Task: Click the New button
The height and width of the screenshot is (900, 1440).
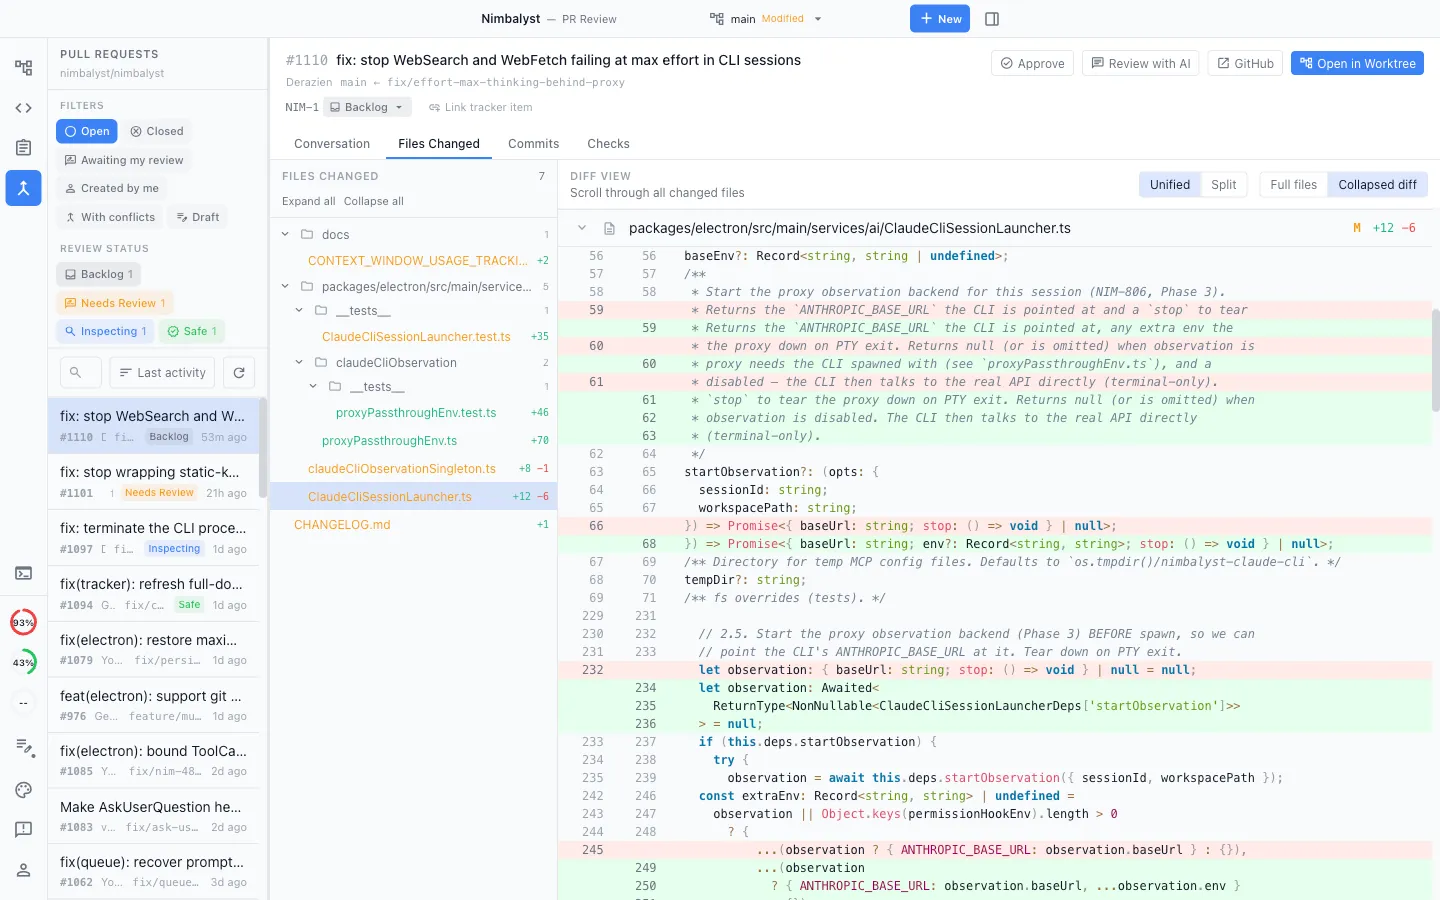Action: (940, 19)
